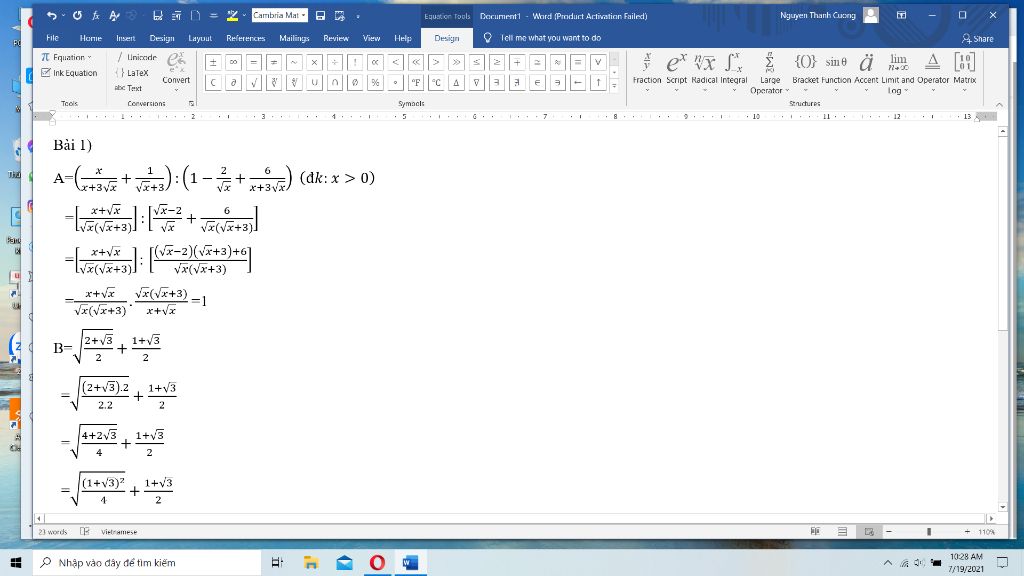Open File Explorer from the taskbar
Image resolution: width=1024 pixels, height=576 pixels.
tap(311, 562)
